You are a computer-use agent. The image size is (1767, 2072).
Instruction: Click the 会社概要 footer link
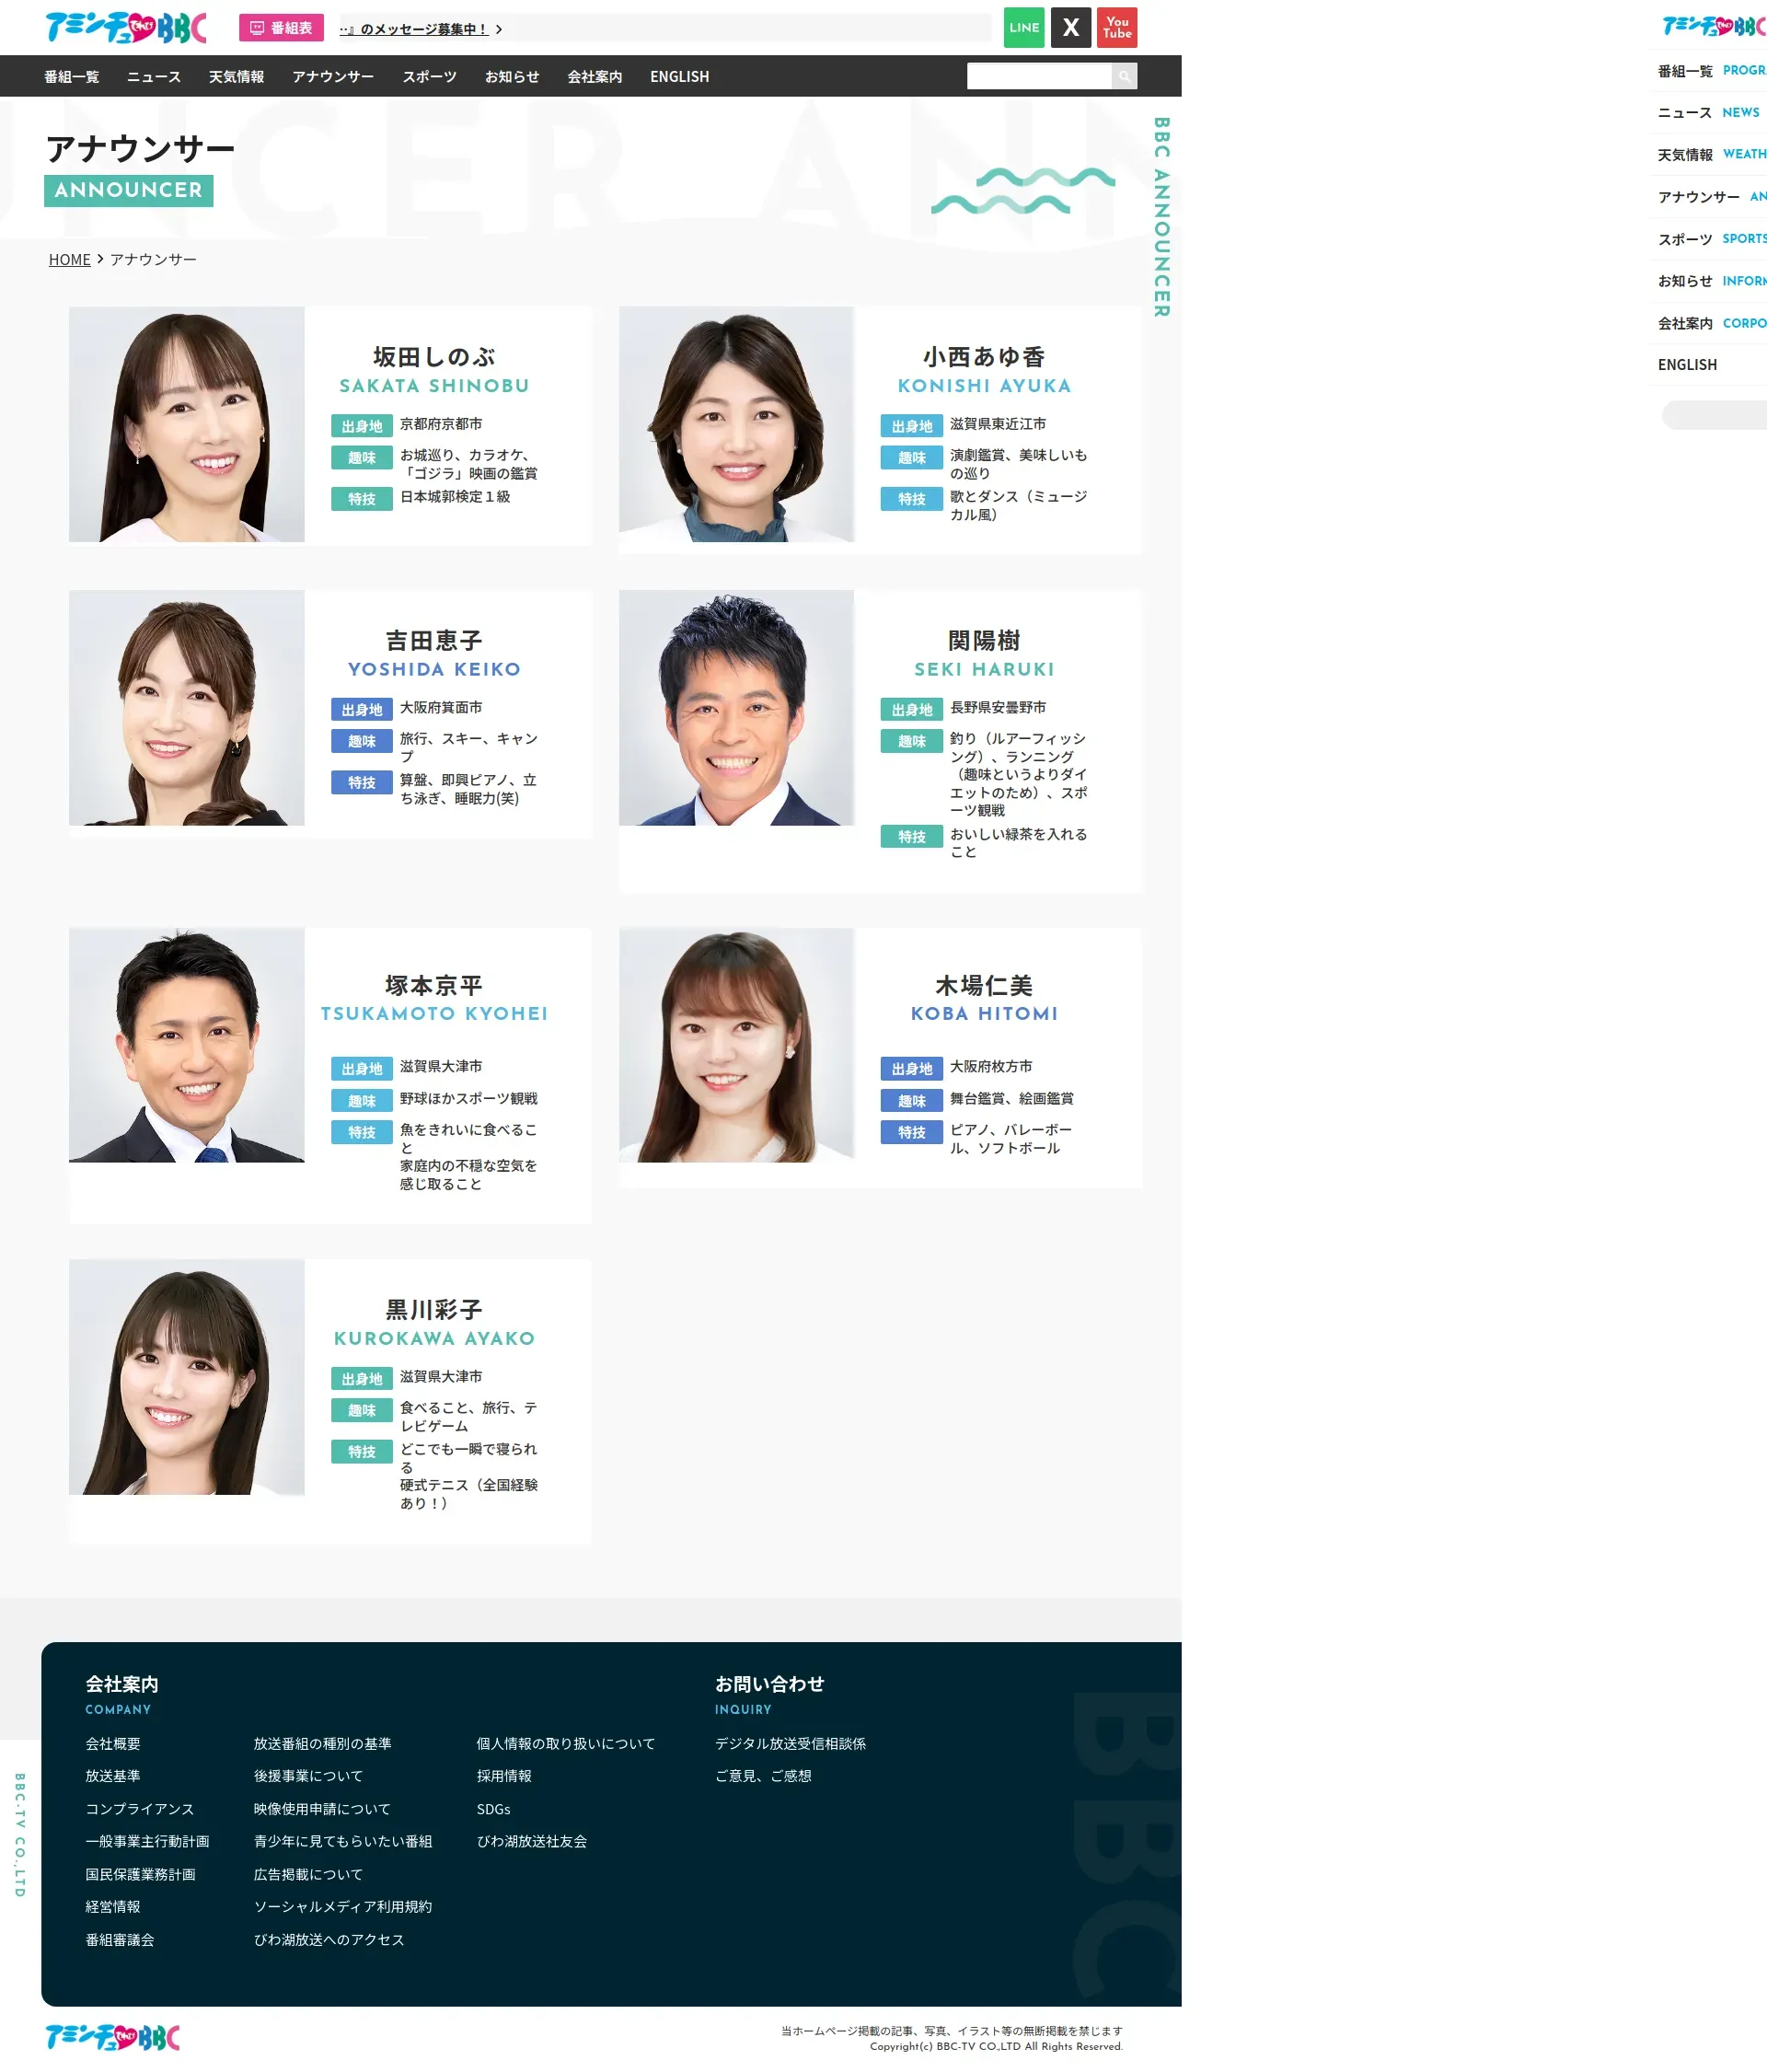tap(112, 1743)
